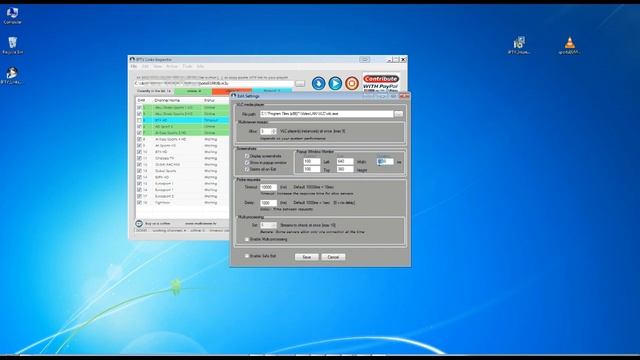This screenshot has width=640, height=360.
Task: Close the Edit Settings dialog
Action: [404, 96]
